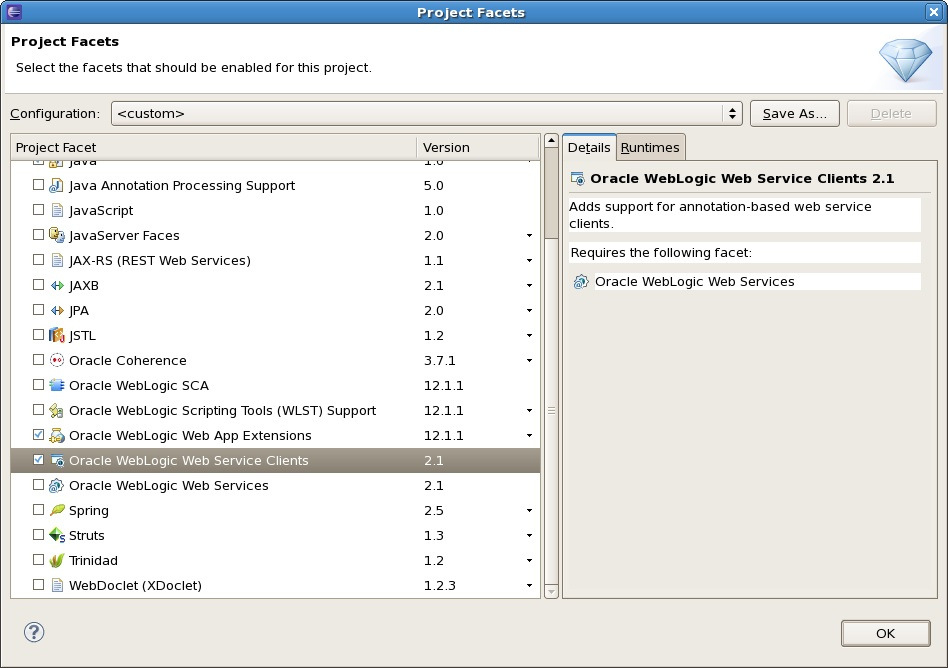Click the JPA facet arrows icon
This screenshot has height=668, width=948.
point(57,310)
